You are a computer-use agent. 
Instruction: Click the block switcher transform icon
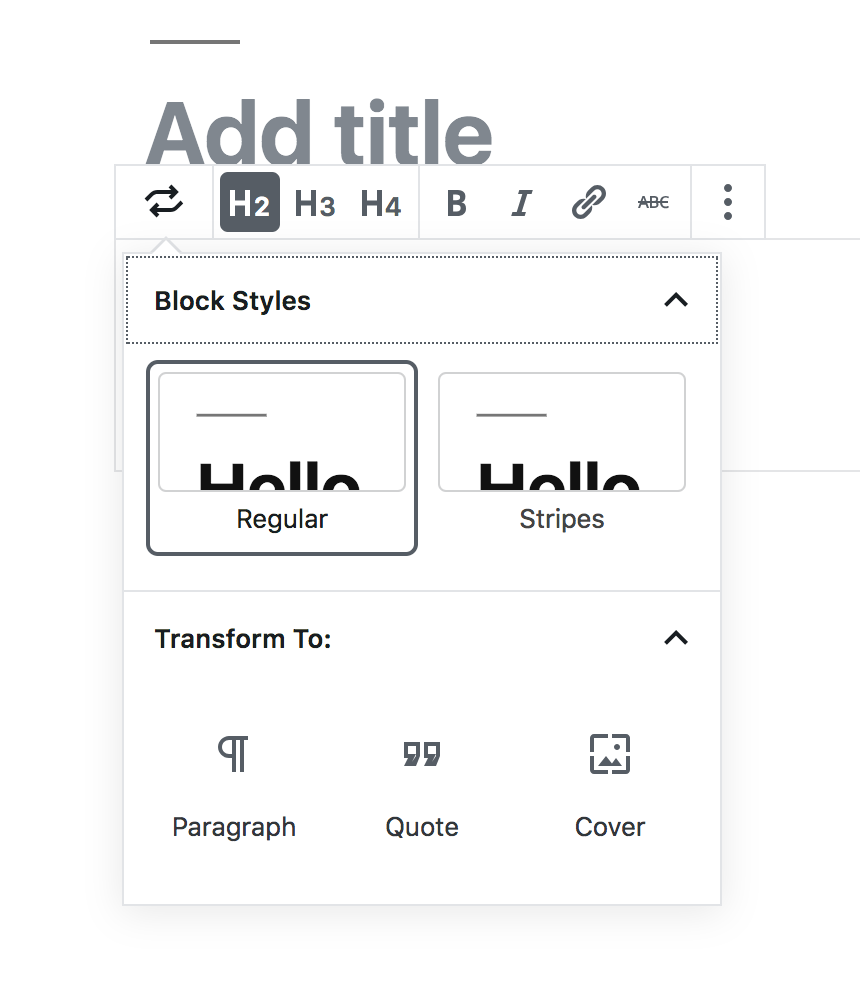165,203
